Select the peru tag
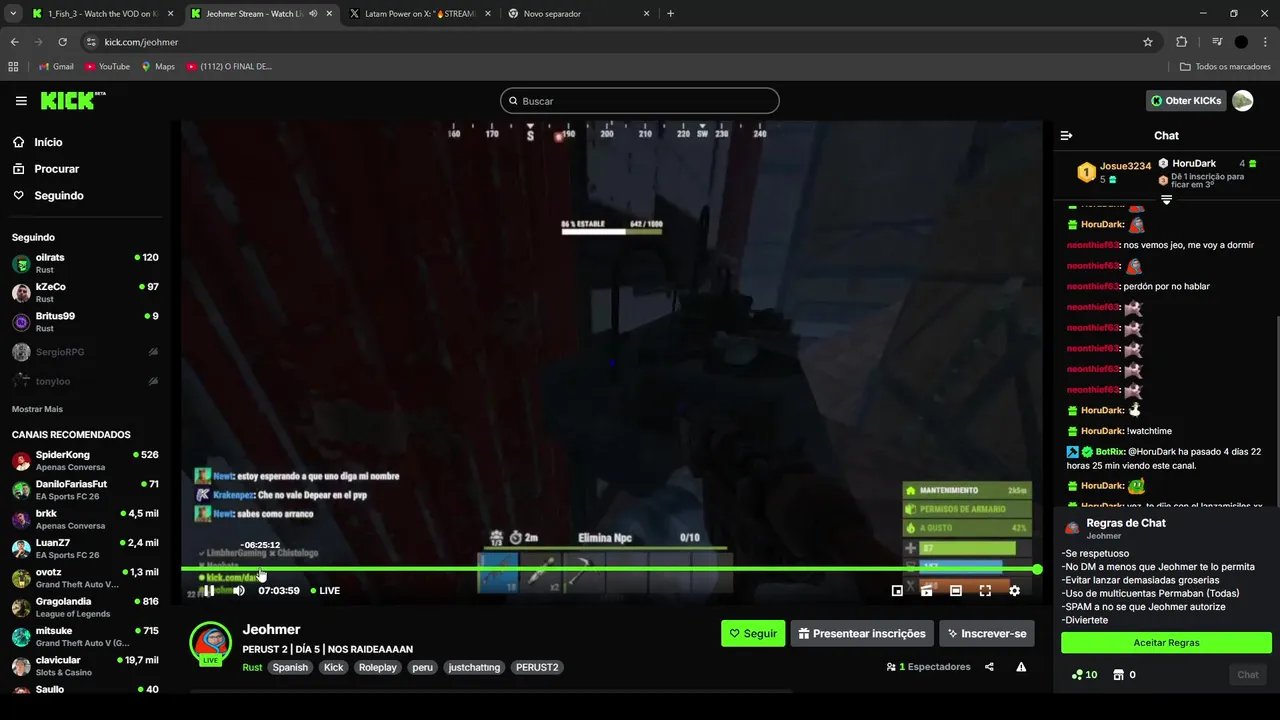The image size is (1280, 720). pyautogui.click(x=423, y=667)
